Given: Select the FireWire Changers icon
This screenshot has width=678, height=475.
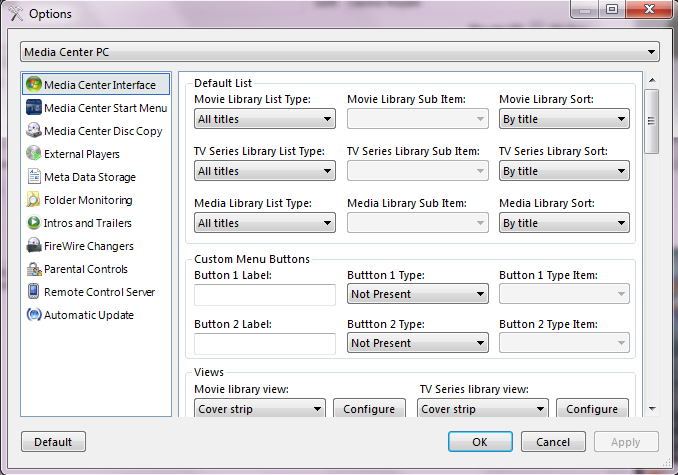Looking at the screenshot, I should click(x=34, y=246).
